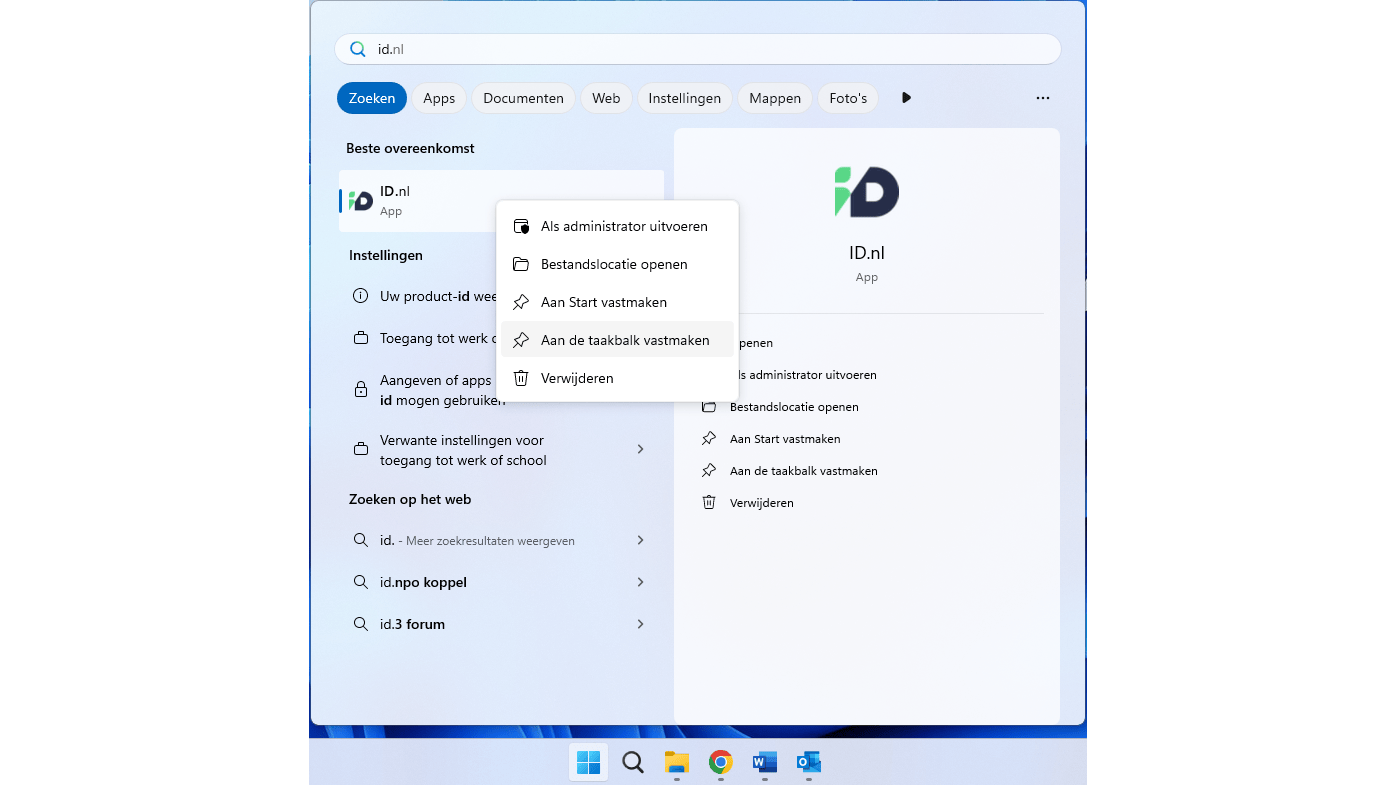Click the search box containing id.nl
Screen dimensions: 1396x785
click(697, 49)
